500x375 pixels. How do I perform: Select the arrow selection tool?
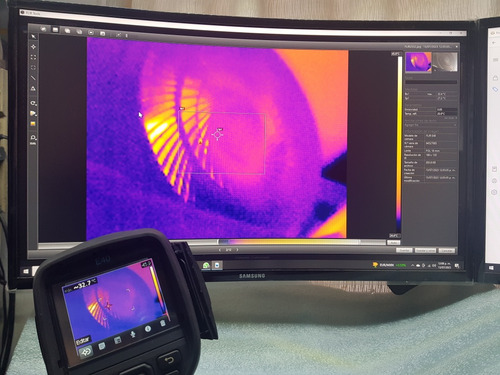(x=33, y=36)
